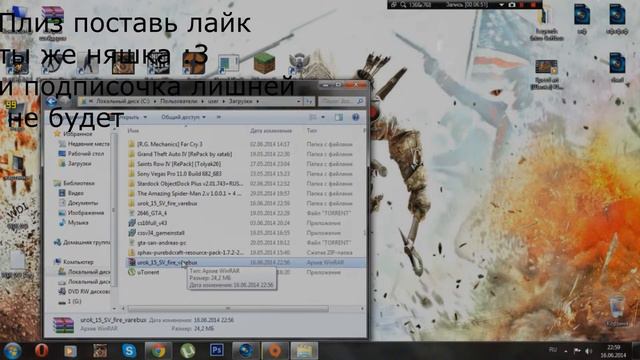Open 'Недавние места' in the navigation pane
This screenshot has width=640, height=360.
[x=84, y=144]
